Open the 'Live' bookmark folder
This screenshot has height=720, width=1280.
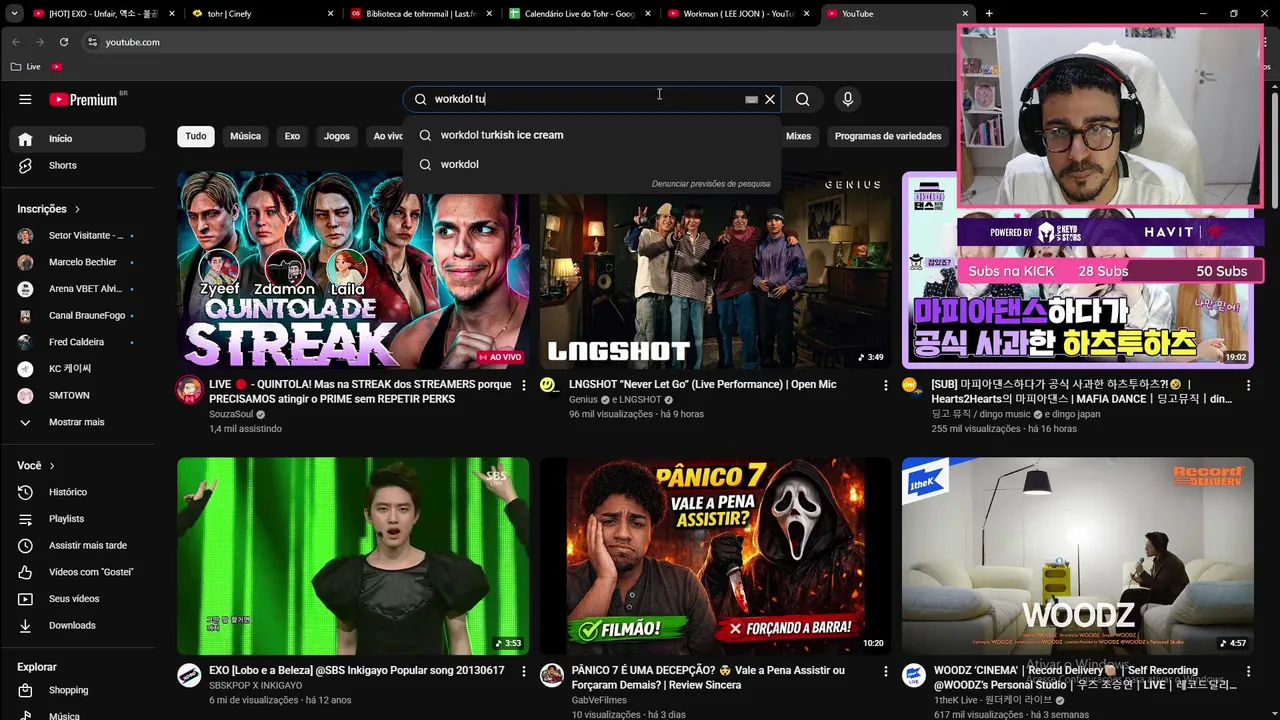26,66
